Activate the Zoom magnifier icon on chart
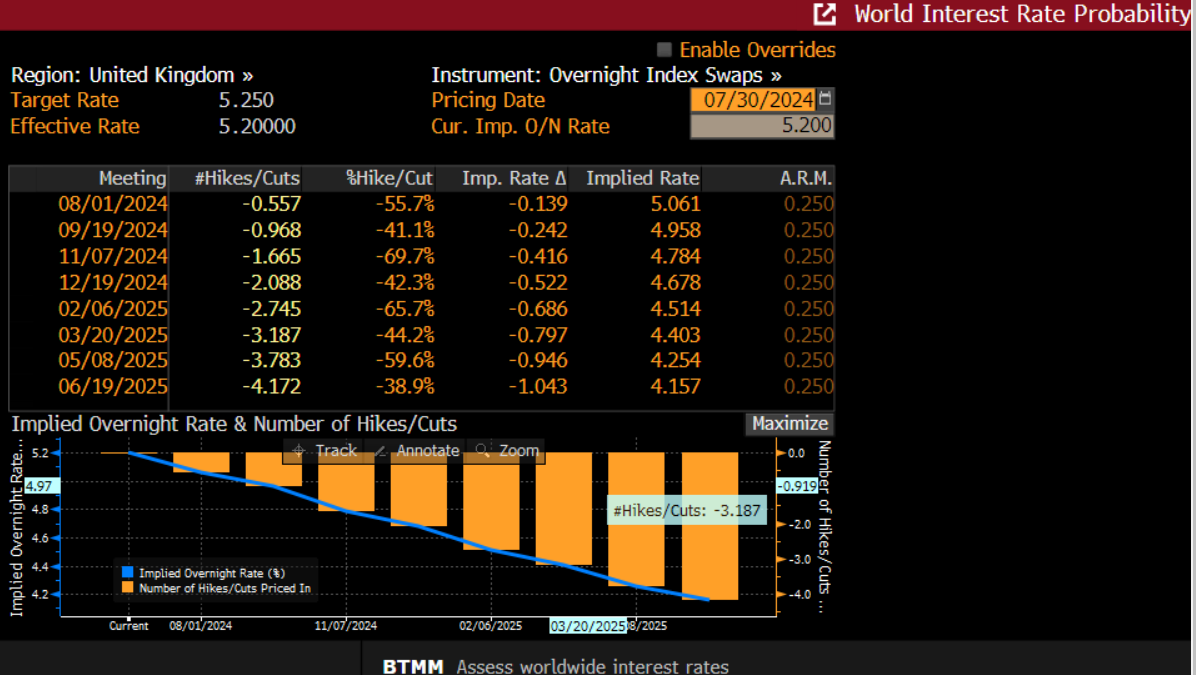Viewport: 1196px width, 675px height. point(481,451)
